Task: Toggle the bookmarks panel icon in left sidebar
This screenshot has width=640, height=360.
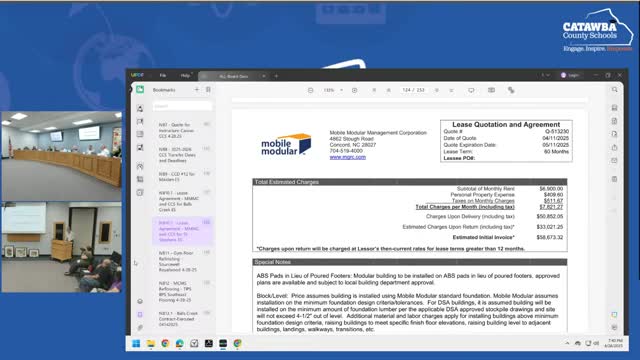Action: pos(140,314)
